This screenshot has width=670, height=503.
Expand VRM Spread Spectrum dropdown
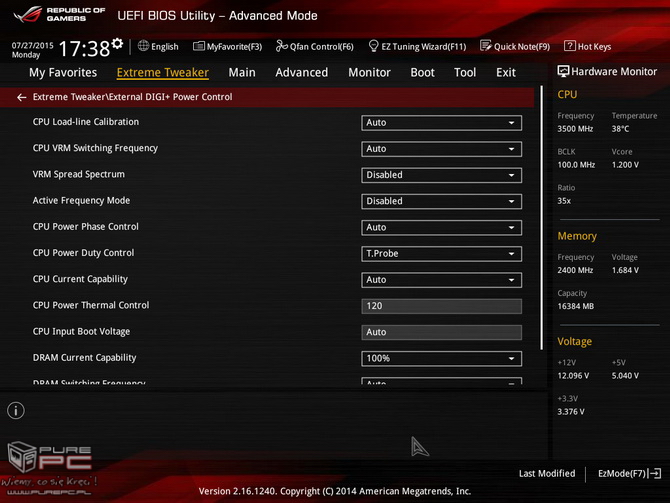[441, 175]
